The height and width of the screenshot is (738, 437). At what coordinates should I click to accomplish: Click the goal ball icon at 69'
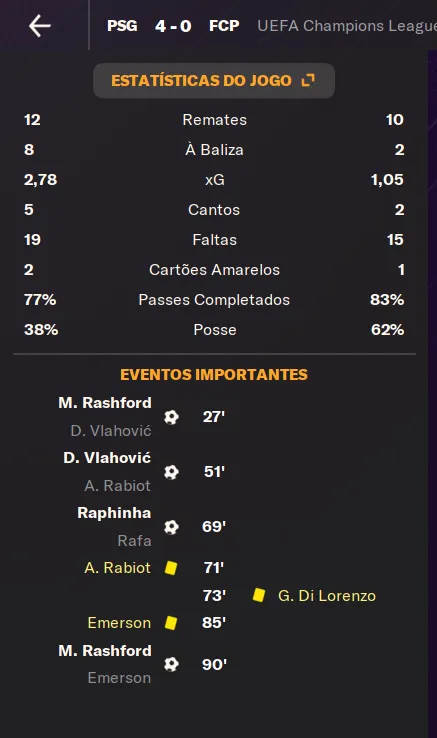click(x=171, y=527)
